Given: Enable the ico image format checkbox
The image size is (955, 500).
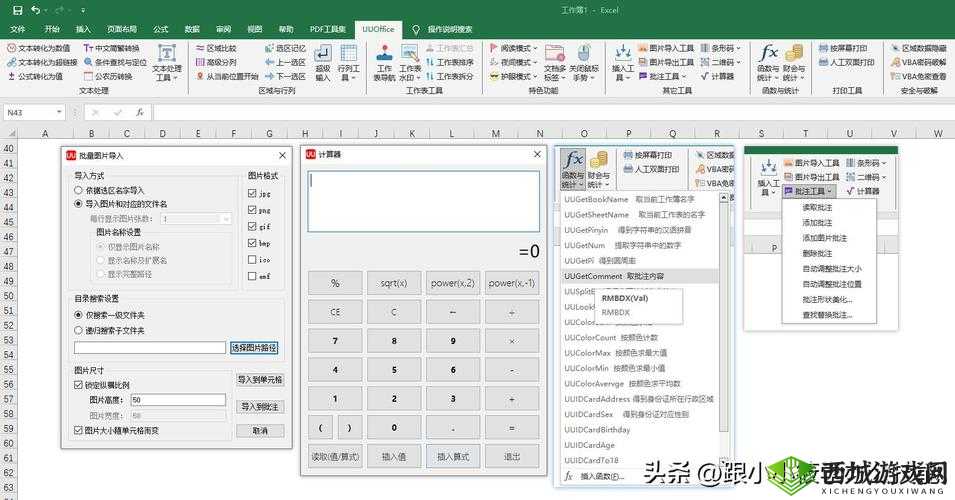Looking at the screenshot, I should tap(252, 259).
